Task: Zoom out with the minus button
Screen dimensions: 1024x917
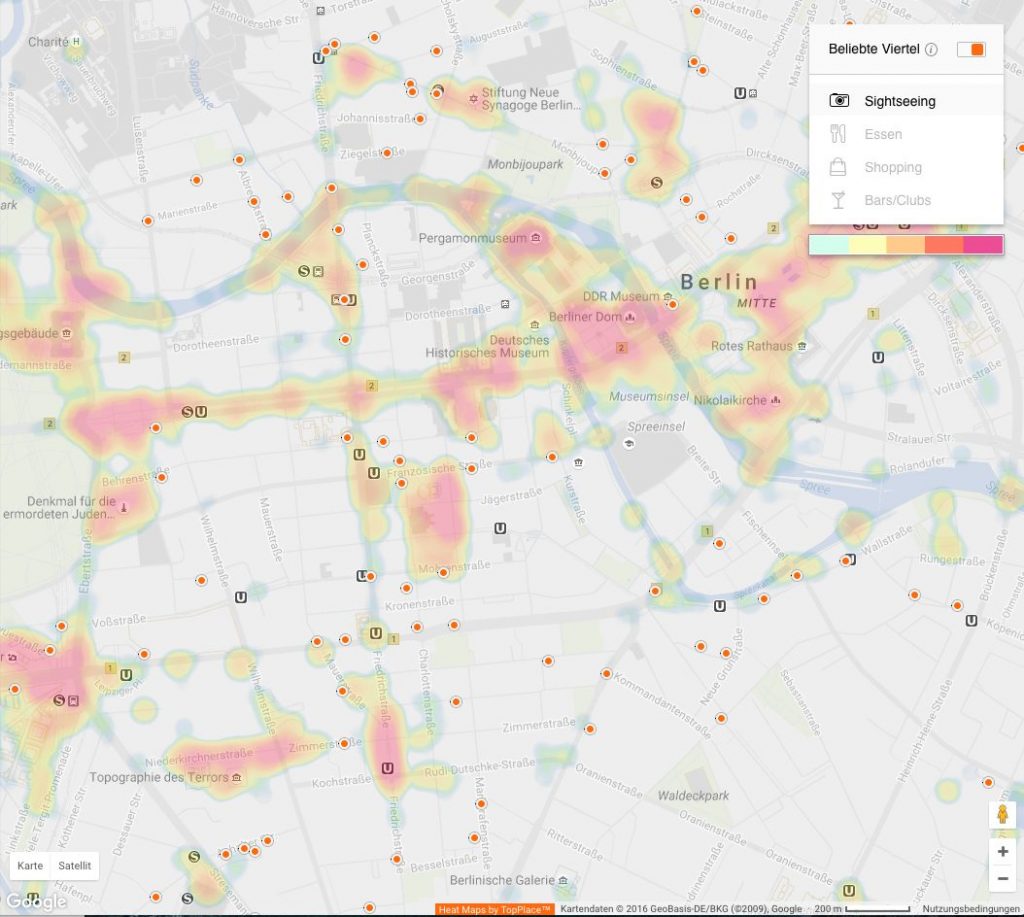Action: (x=1002, y=878)
